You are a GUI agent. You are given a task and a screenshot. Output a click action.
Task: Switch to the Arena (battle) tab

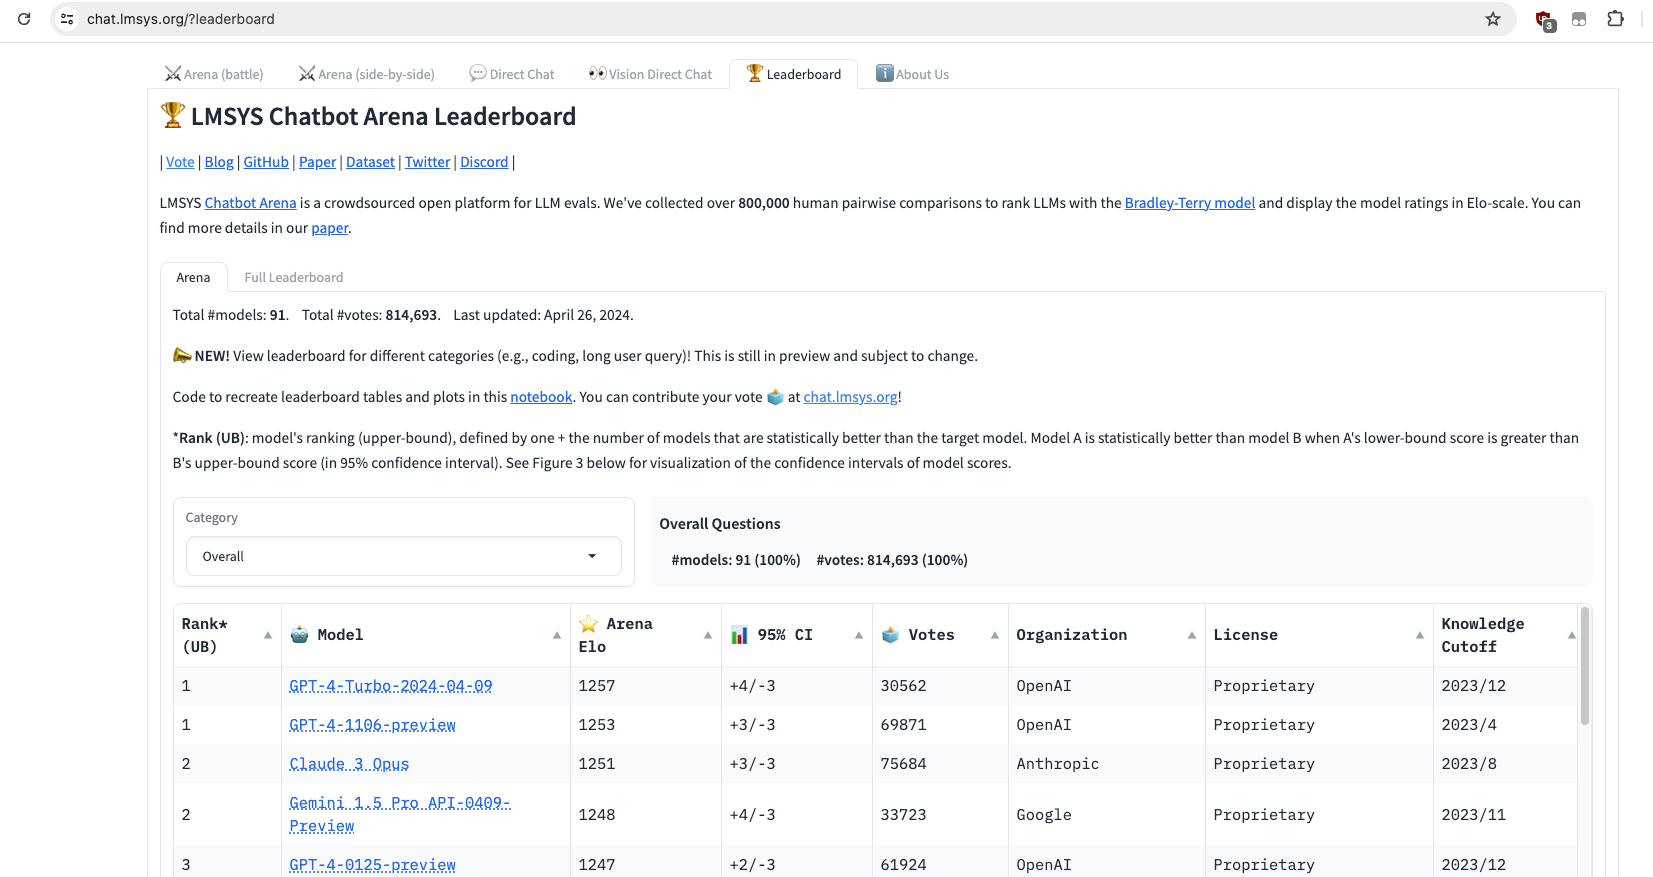(214, 74)
